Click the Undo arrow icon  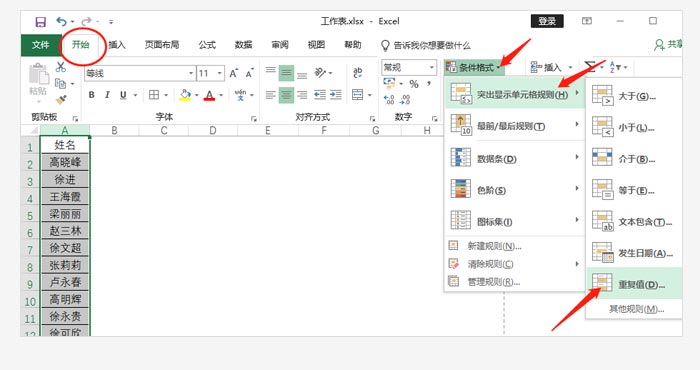click(x=62, y=21)
